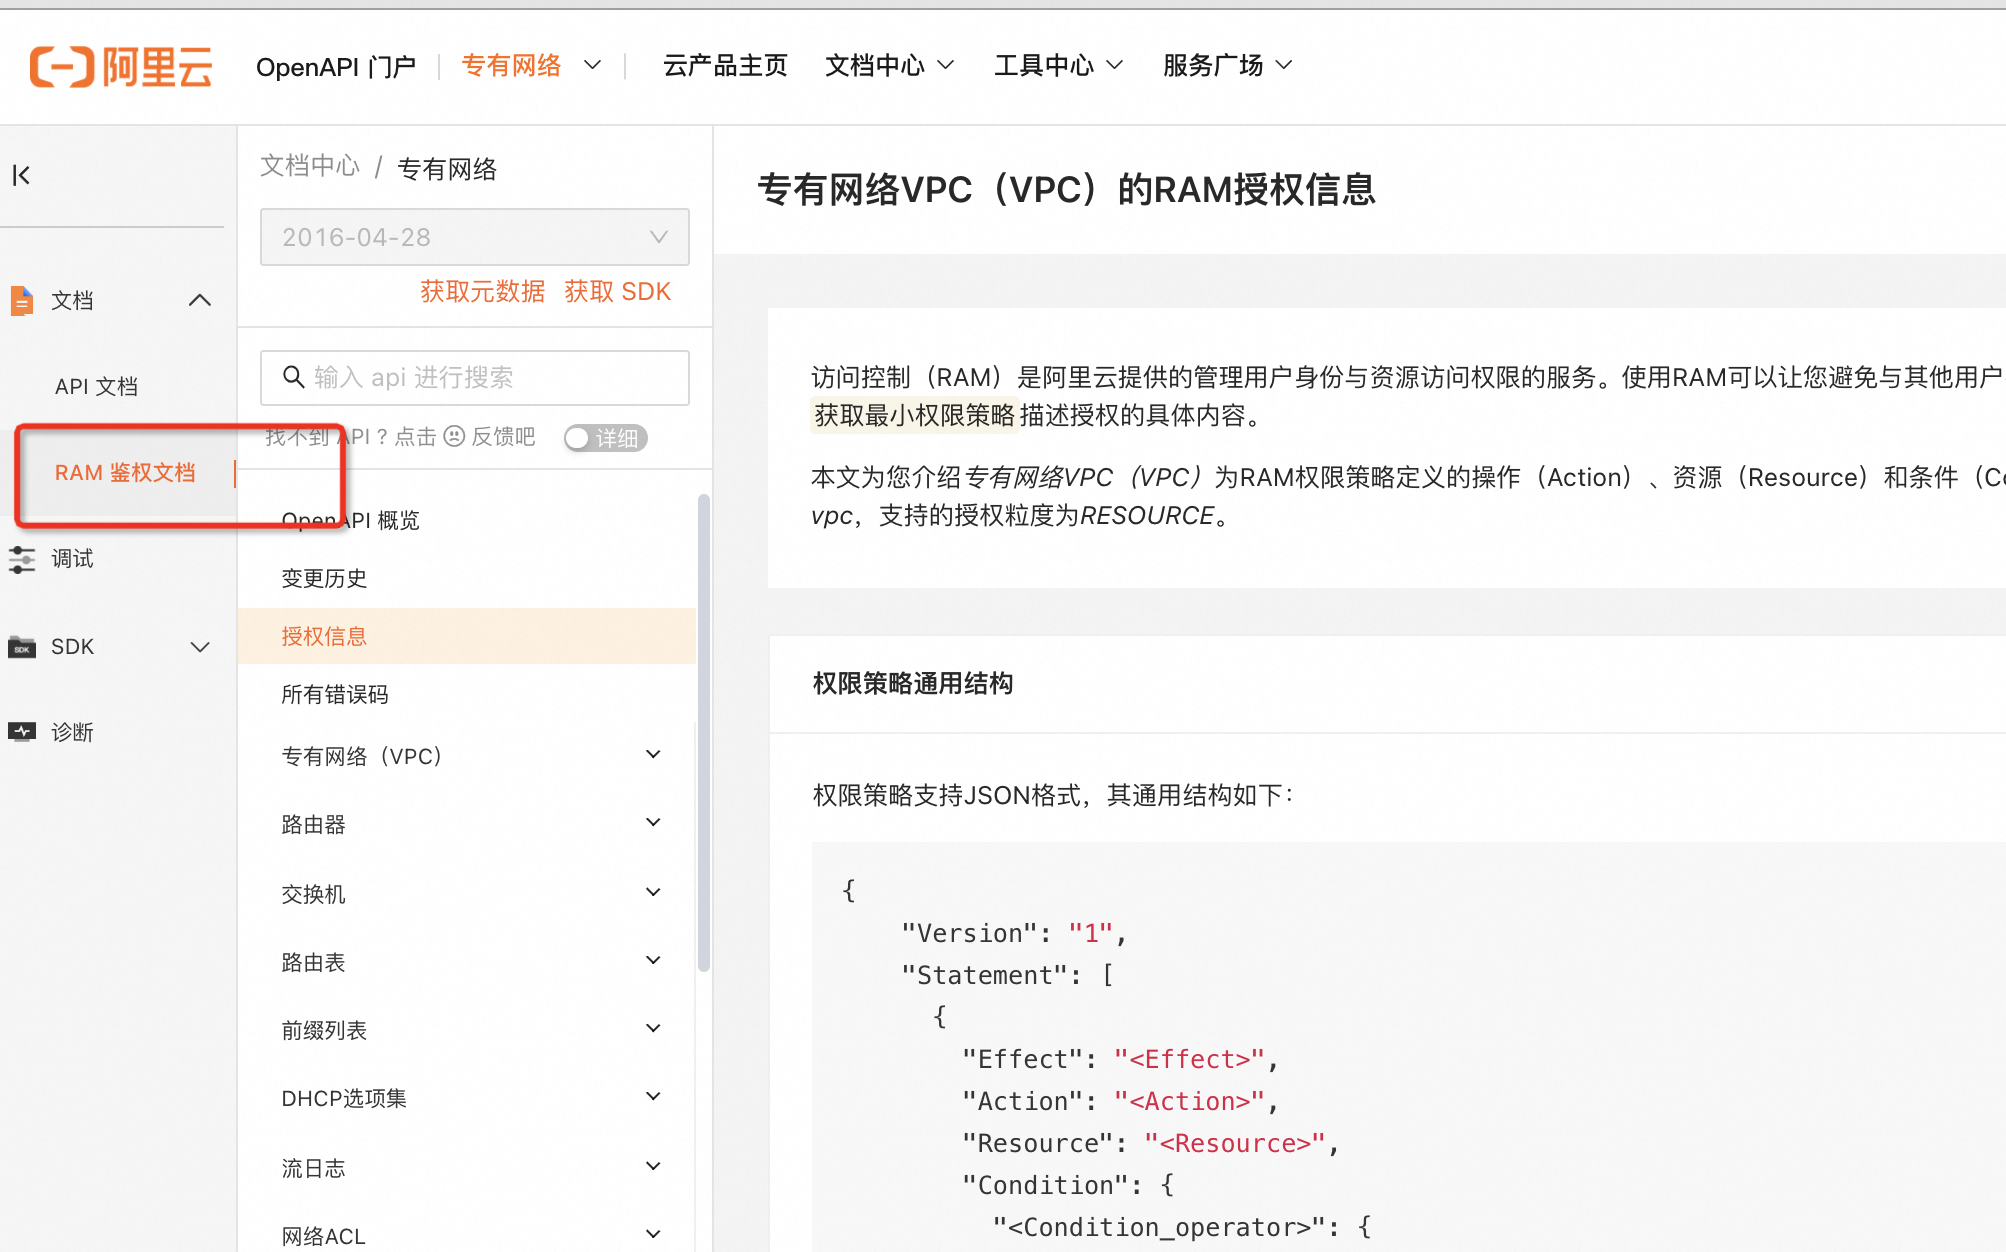Click the diagnostics icon beside 诊断
The height and width of the screenshot is (1252, 2006).
click(21, 732)
